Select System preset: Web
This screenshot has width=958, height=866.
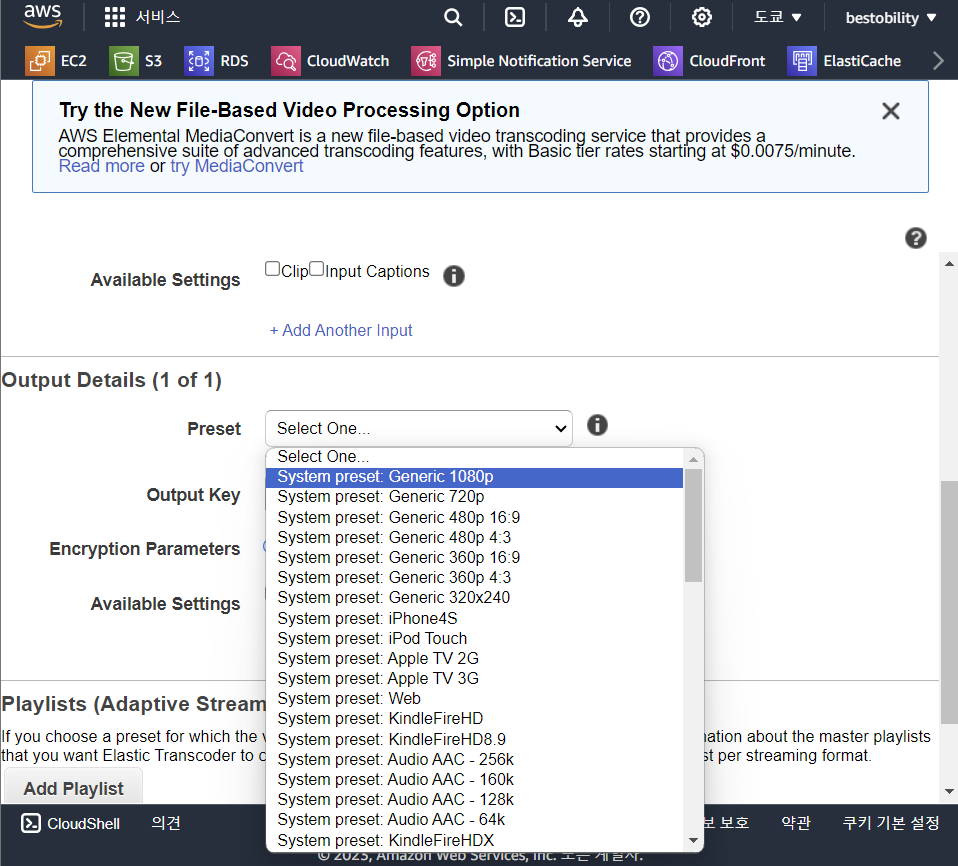point(474,699)
